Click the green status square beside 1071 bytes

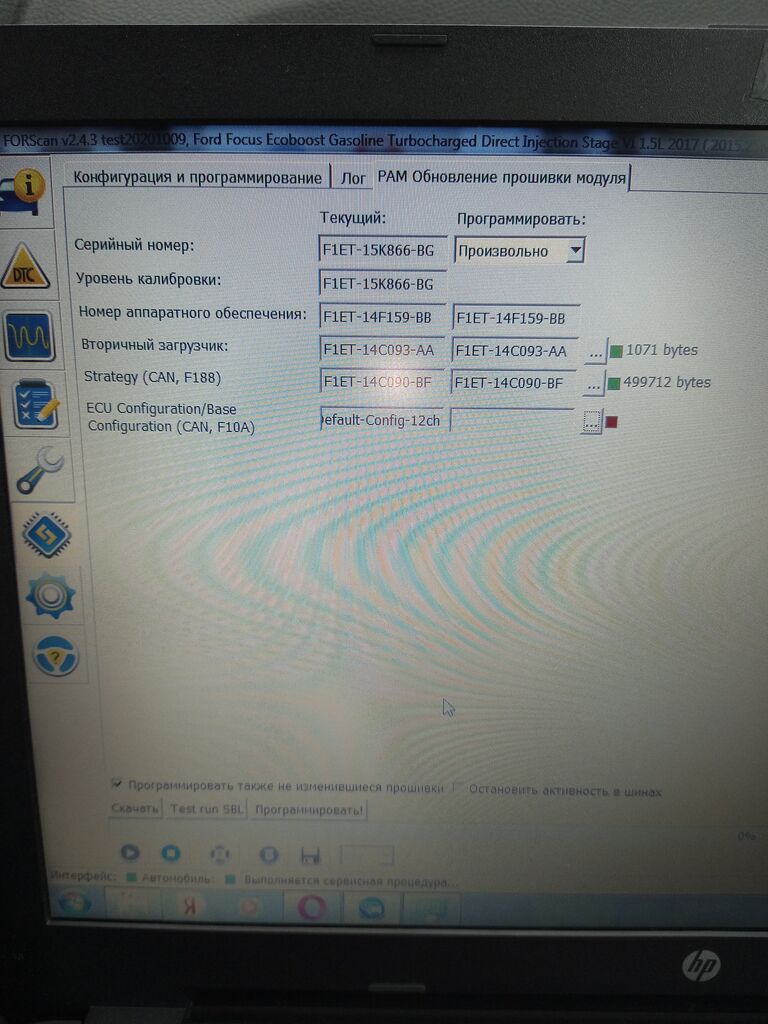click(616, 351)
